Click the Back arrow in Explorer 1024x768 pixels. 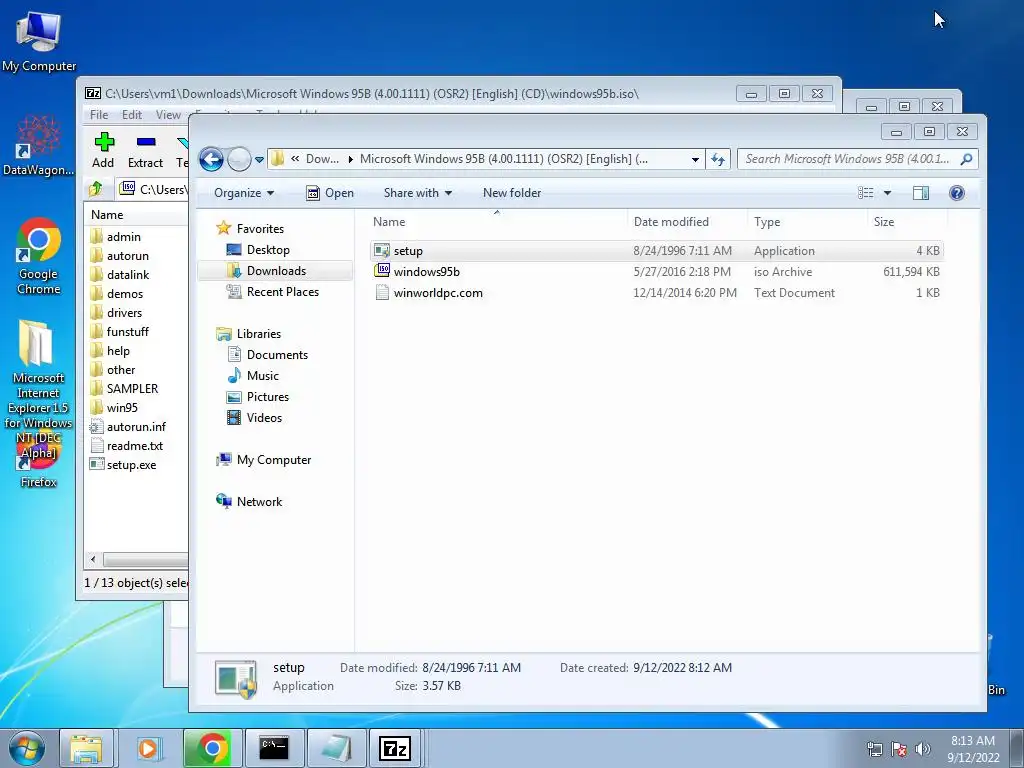(x=211, y=159)
